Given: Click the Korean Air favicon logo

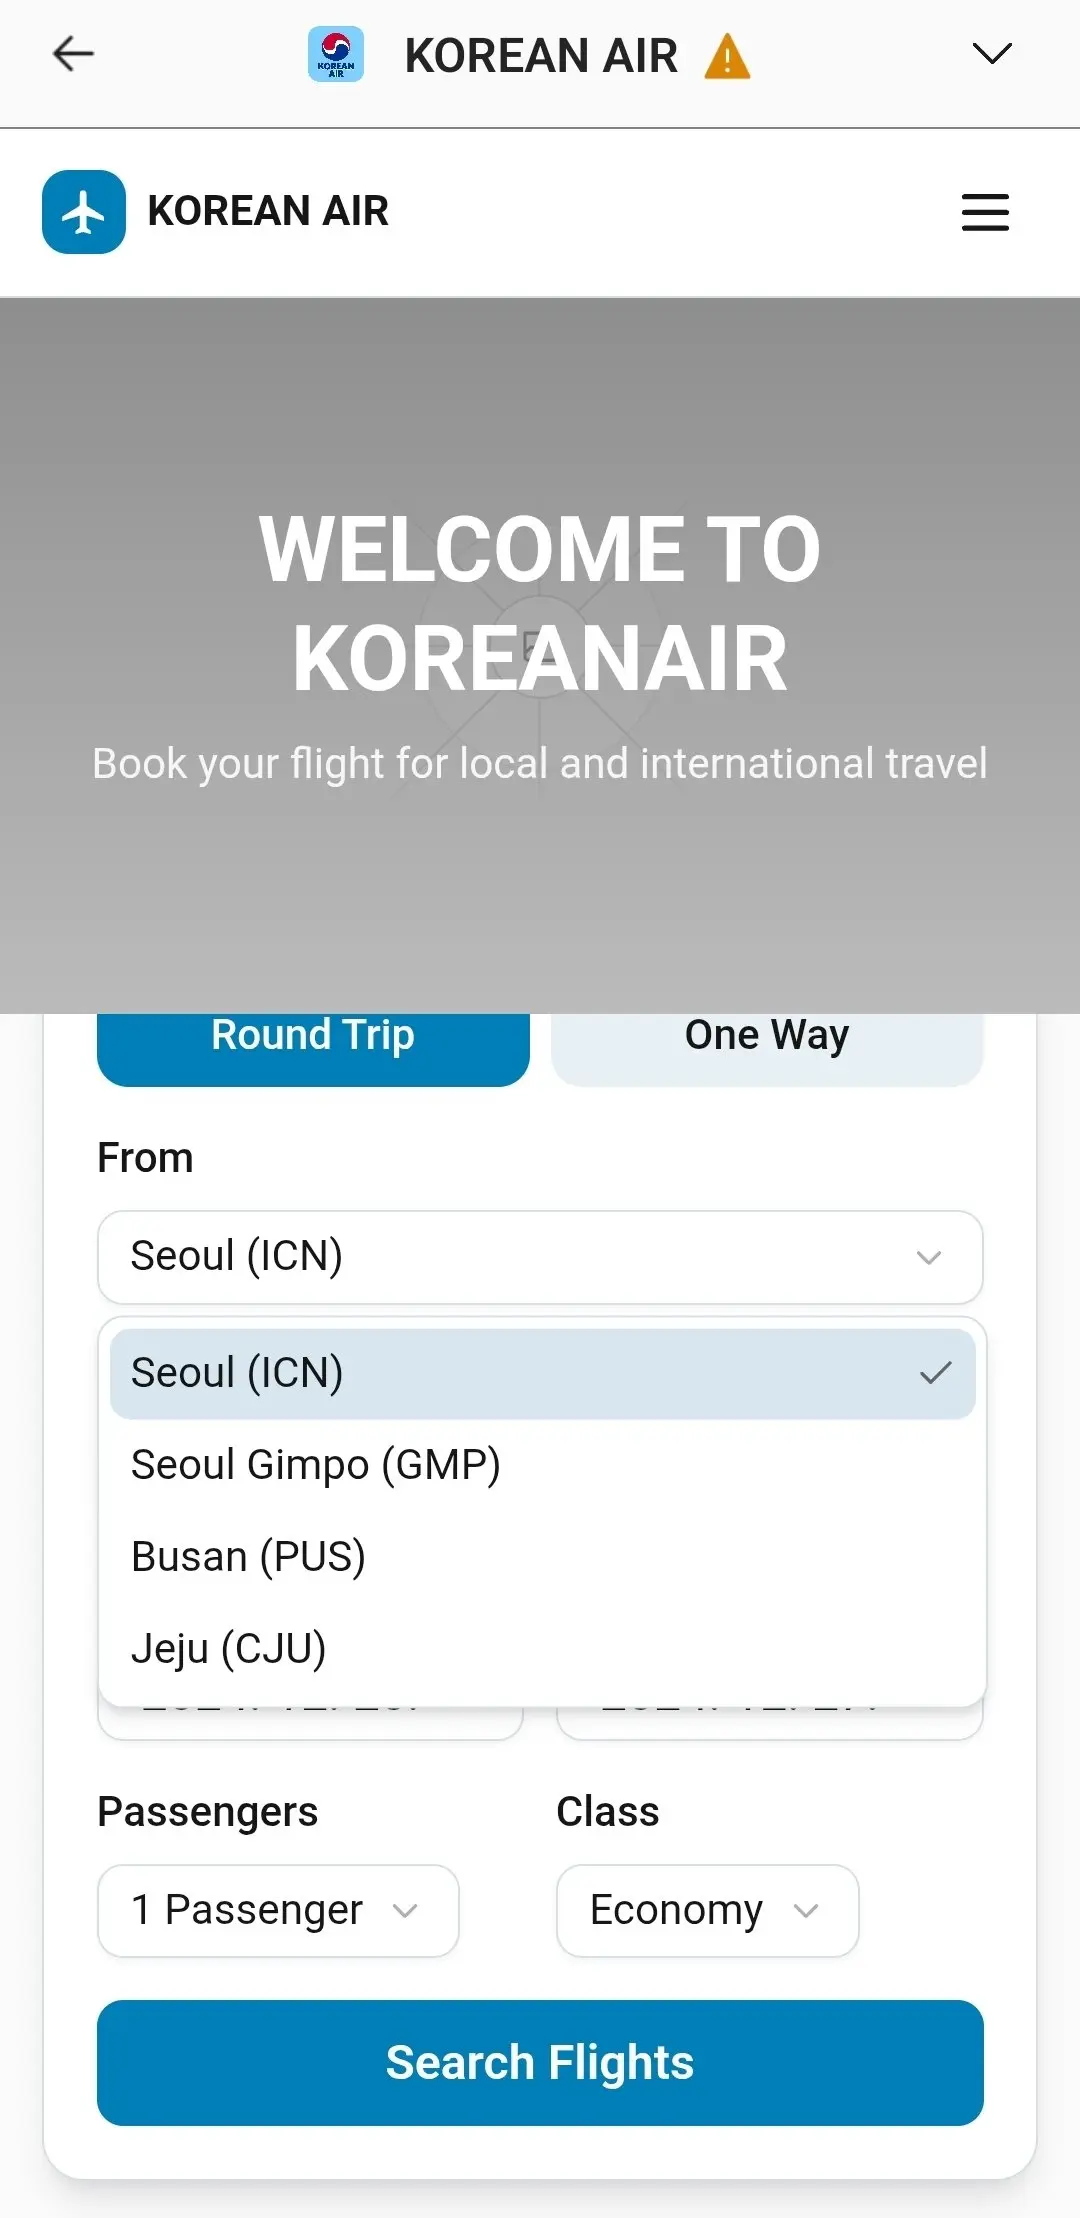Looking at the screenshot, I should click(336, 54).
